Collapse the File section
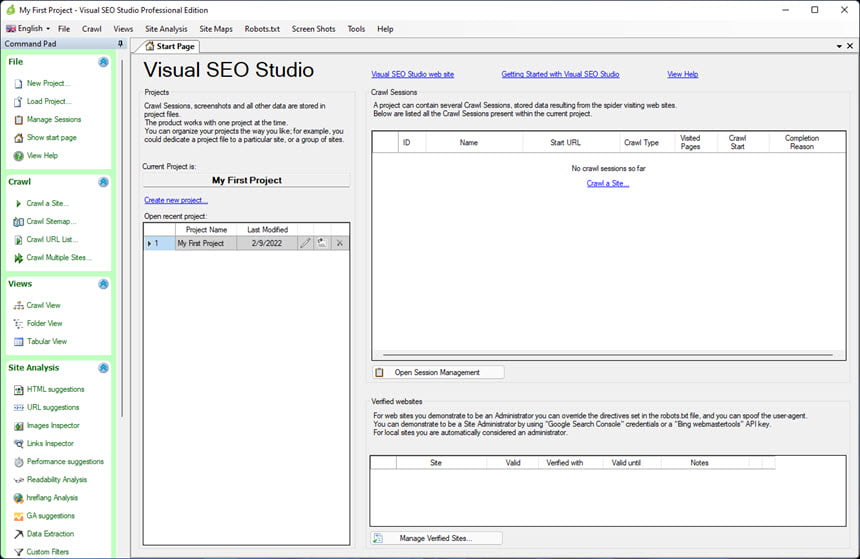 (103, 62)
